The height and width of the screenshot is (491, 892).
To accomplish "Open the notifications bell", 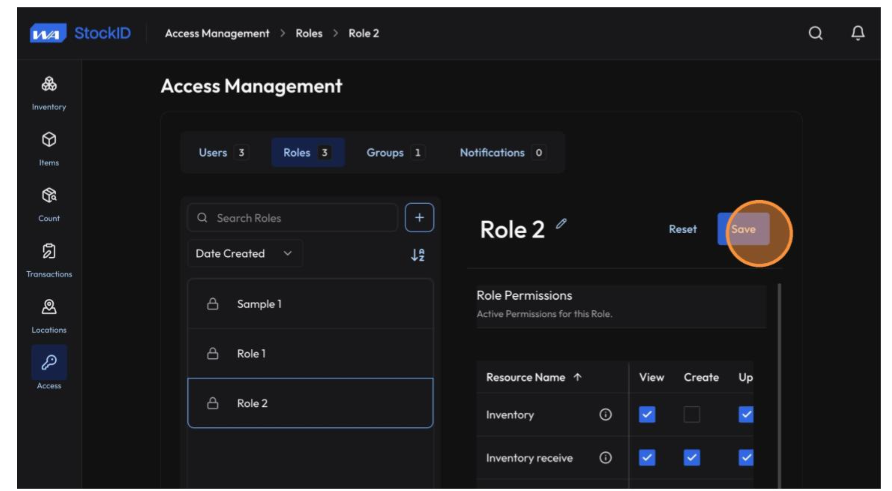I will click(857, 33).
